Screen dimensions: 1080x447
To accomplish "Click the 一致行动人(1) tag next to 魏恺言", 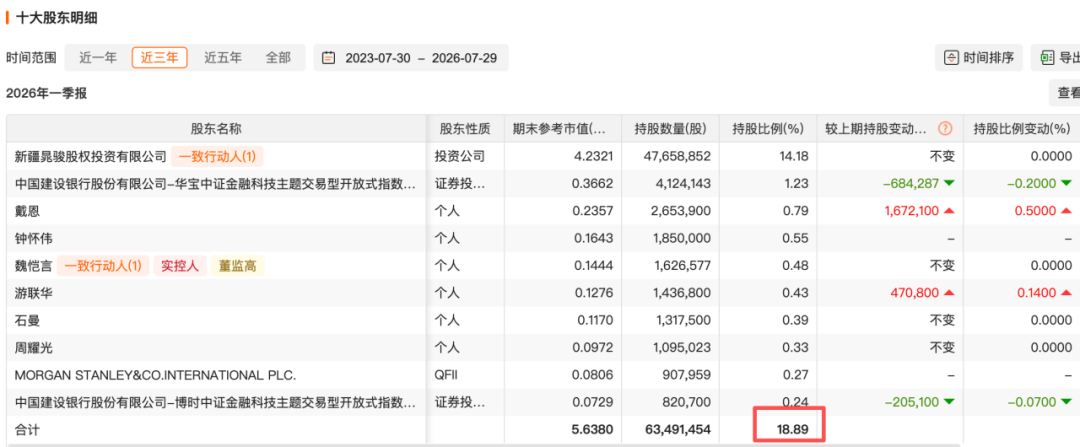I will [x=103, y=266].
